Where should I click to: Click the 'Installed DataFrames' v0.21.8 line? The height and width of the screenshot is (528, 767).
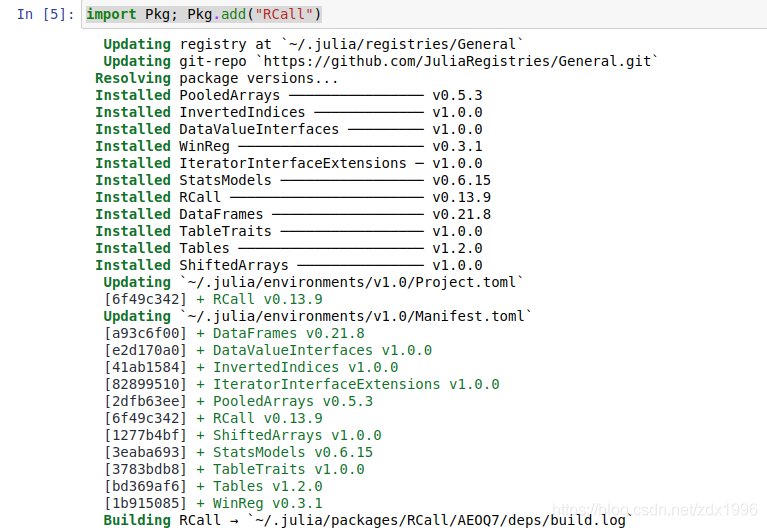coord(293,214)
